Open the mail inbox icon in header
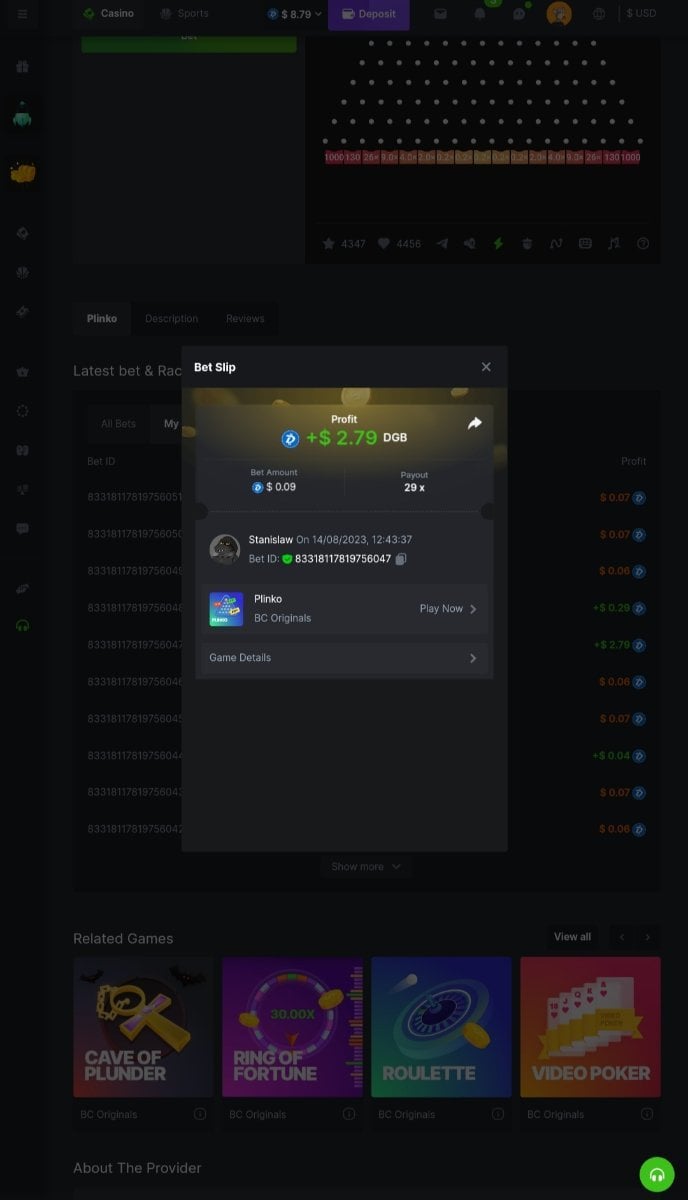 [x=440, y=14]
